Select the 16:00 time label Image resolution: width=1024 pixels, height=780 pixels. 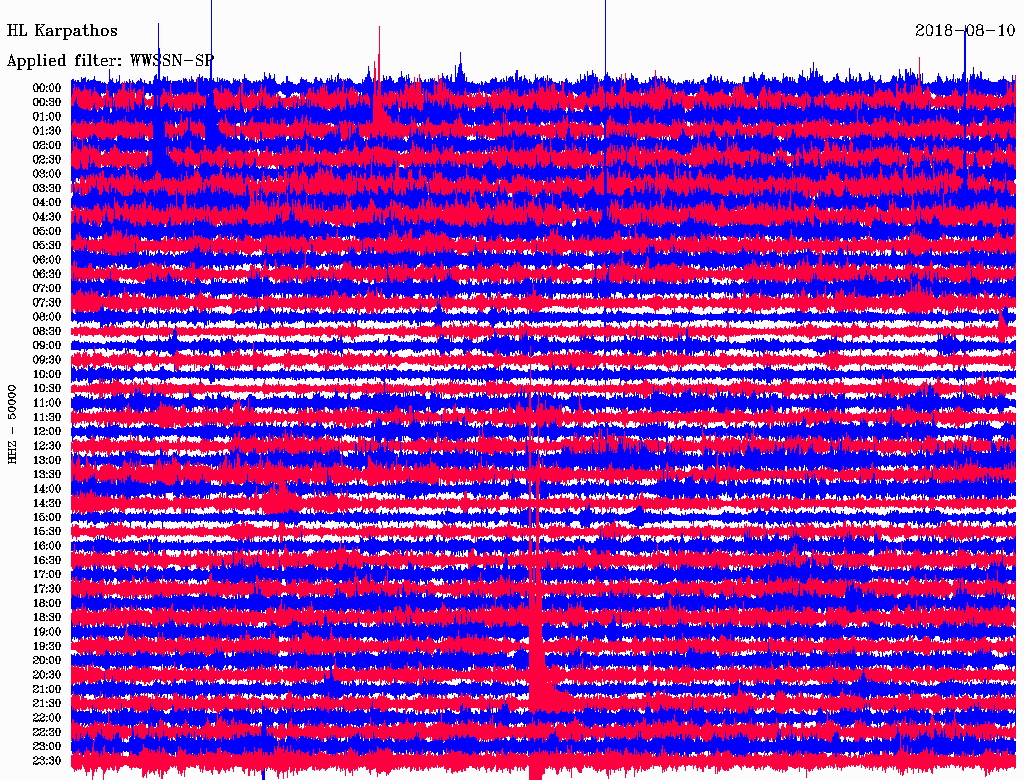pyautogui.click(x=47, y=546)
